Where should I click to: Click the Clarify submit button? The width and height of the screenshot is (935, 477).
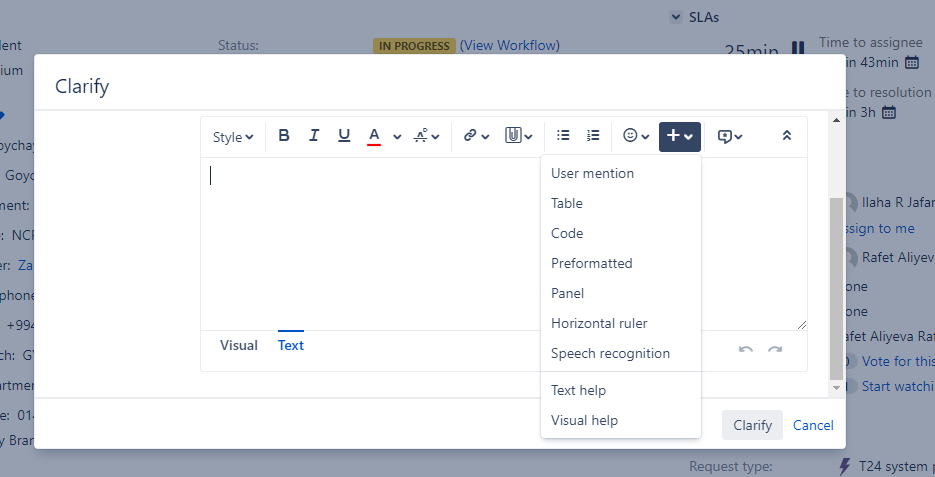point(752,425)
